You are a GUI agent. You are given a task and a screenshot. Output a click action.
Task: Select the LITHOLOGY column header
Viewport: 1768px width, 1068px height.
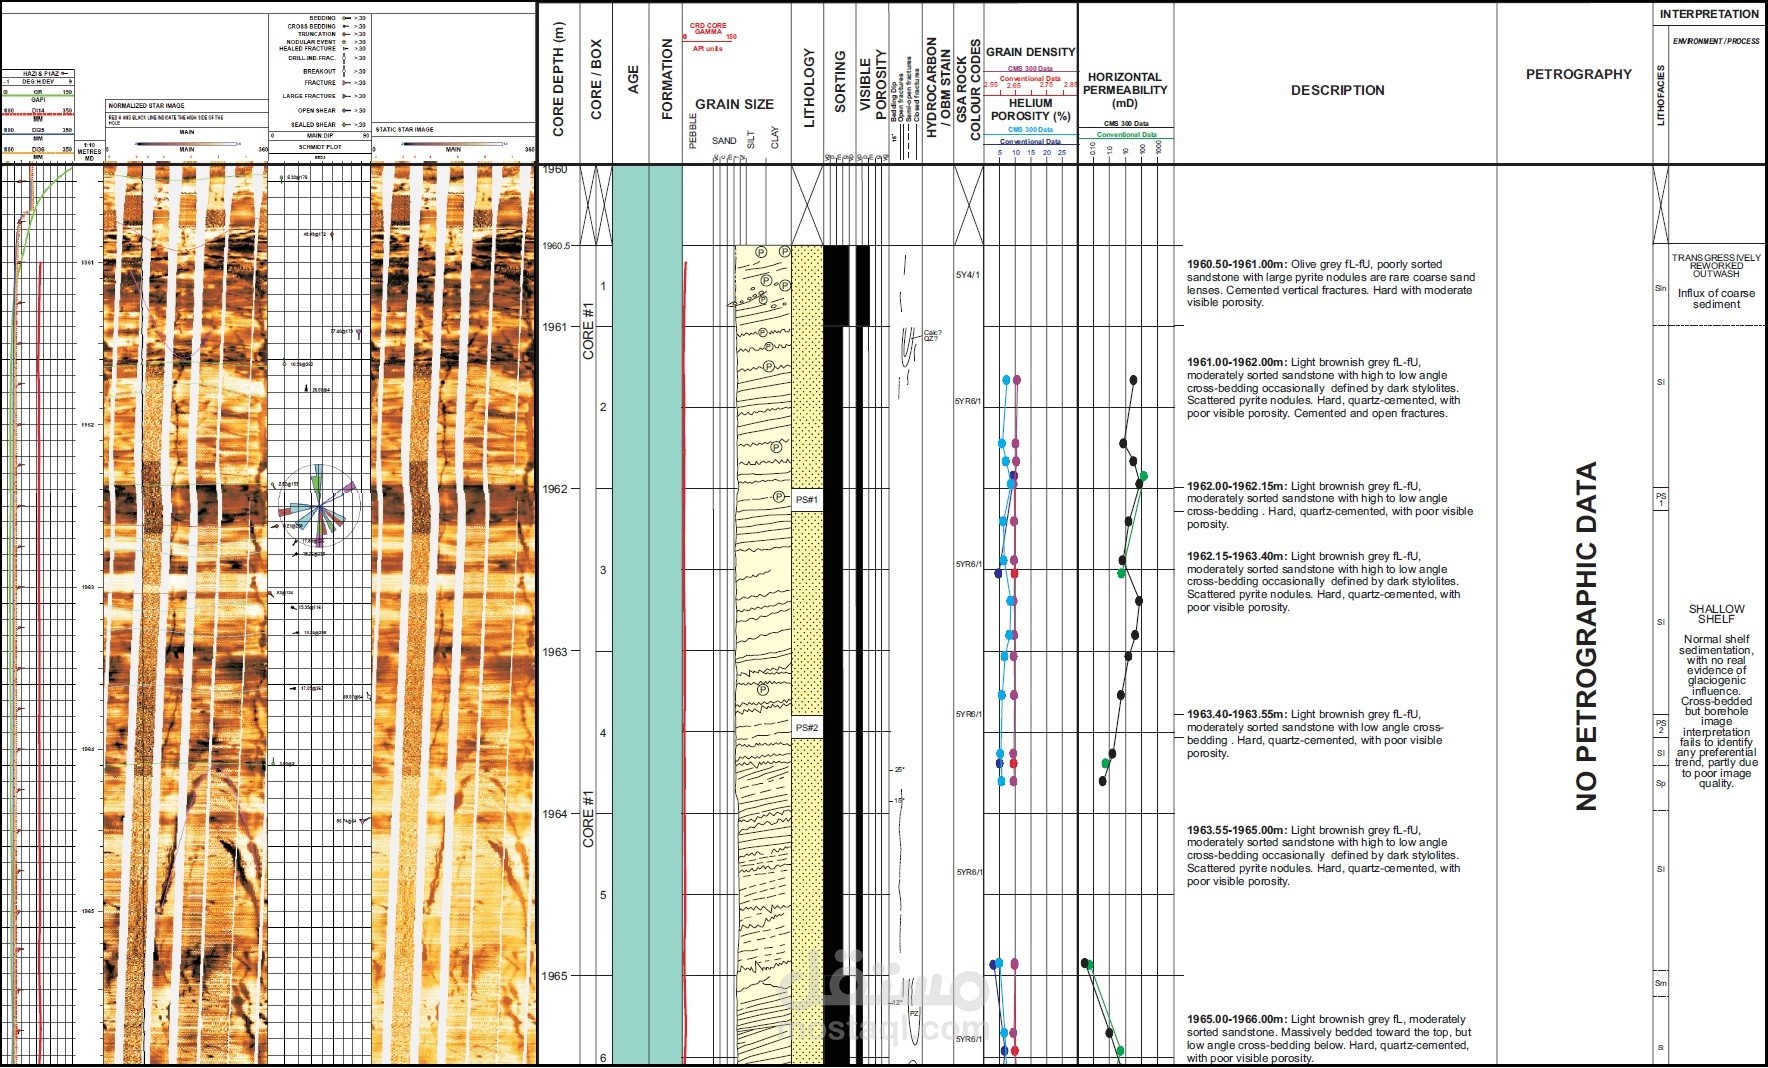pyautogui.click(x=809, y=88)
